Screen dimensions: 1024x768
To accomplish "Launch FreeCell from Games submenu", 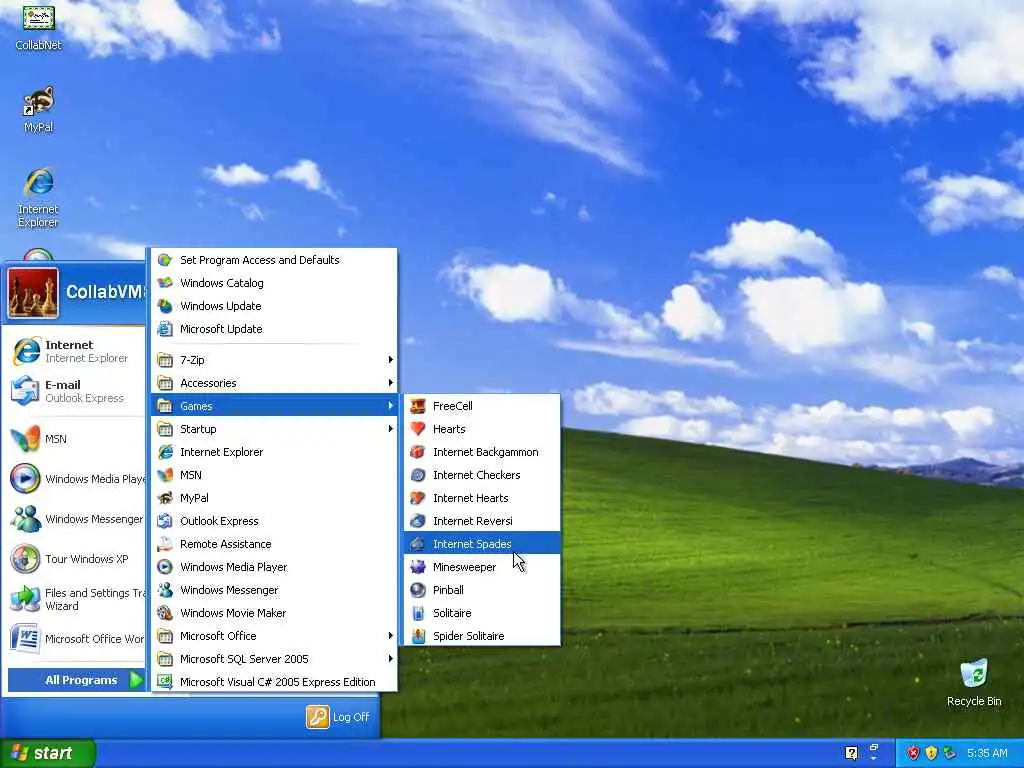I will click(x=482, y=406).
